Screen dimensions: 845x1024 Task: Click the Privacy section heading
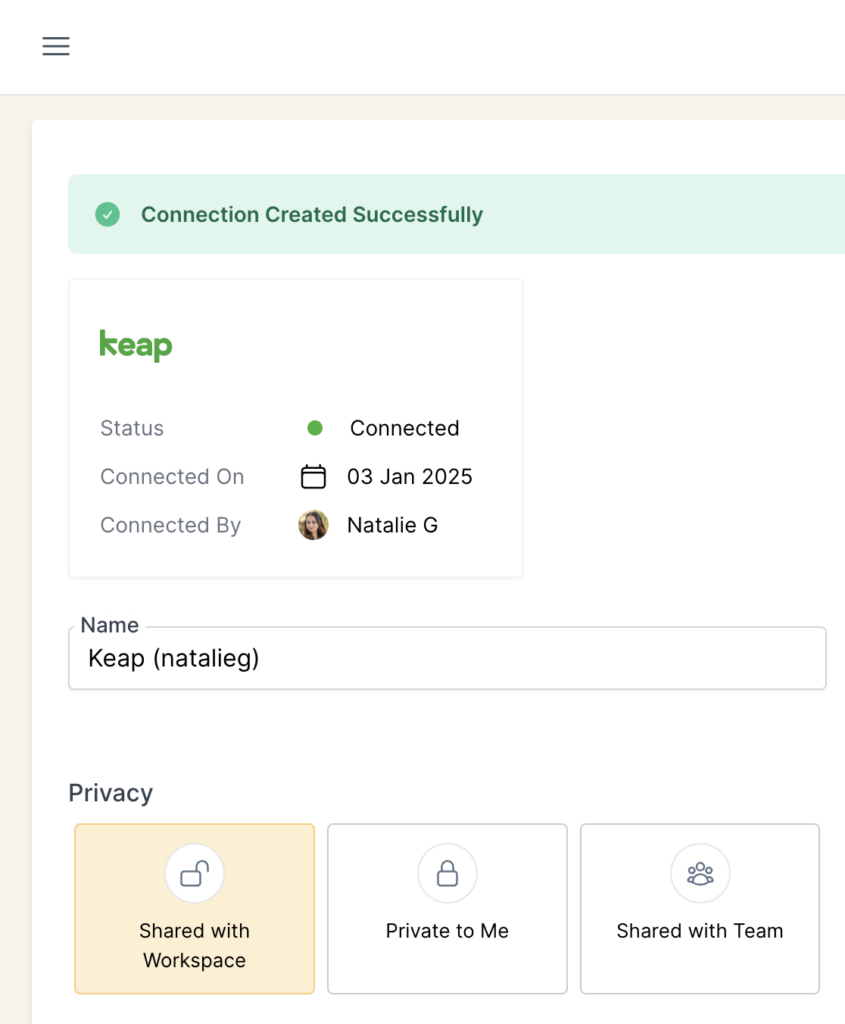110,792
